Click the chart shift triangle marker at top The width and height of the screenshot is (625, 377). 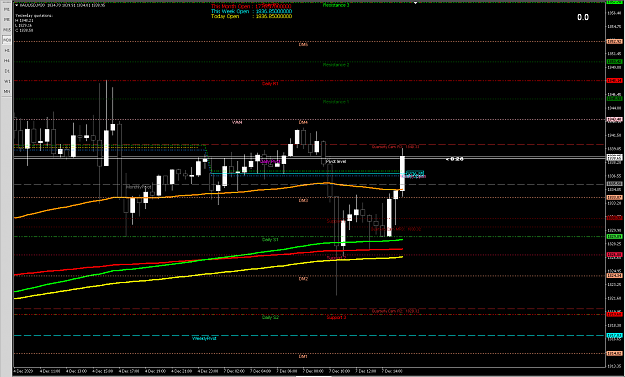point(415,3)
